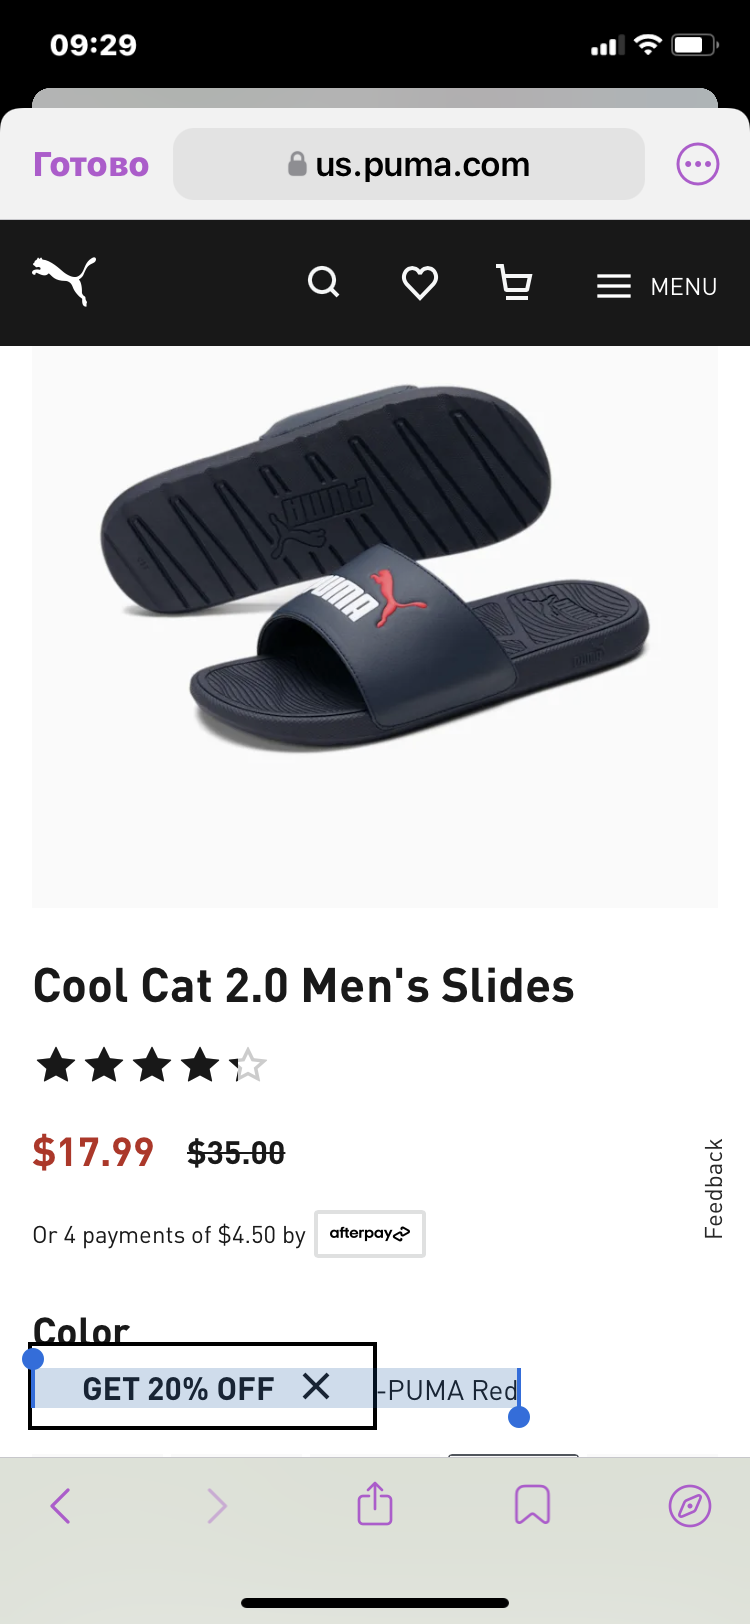Open the wishlist heart icon
Image resolution: width=750 pixels, height=1624 pixels.
(419, 283)
